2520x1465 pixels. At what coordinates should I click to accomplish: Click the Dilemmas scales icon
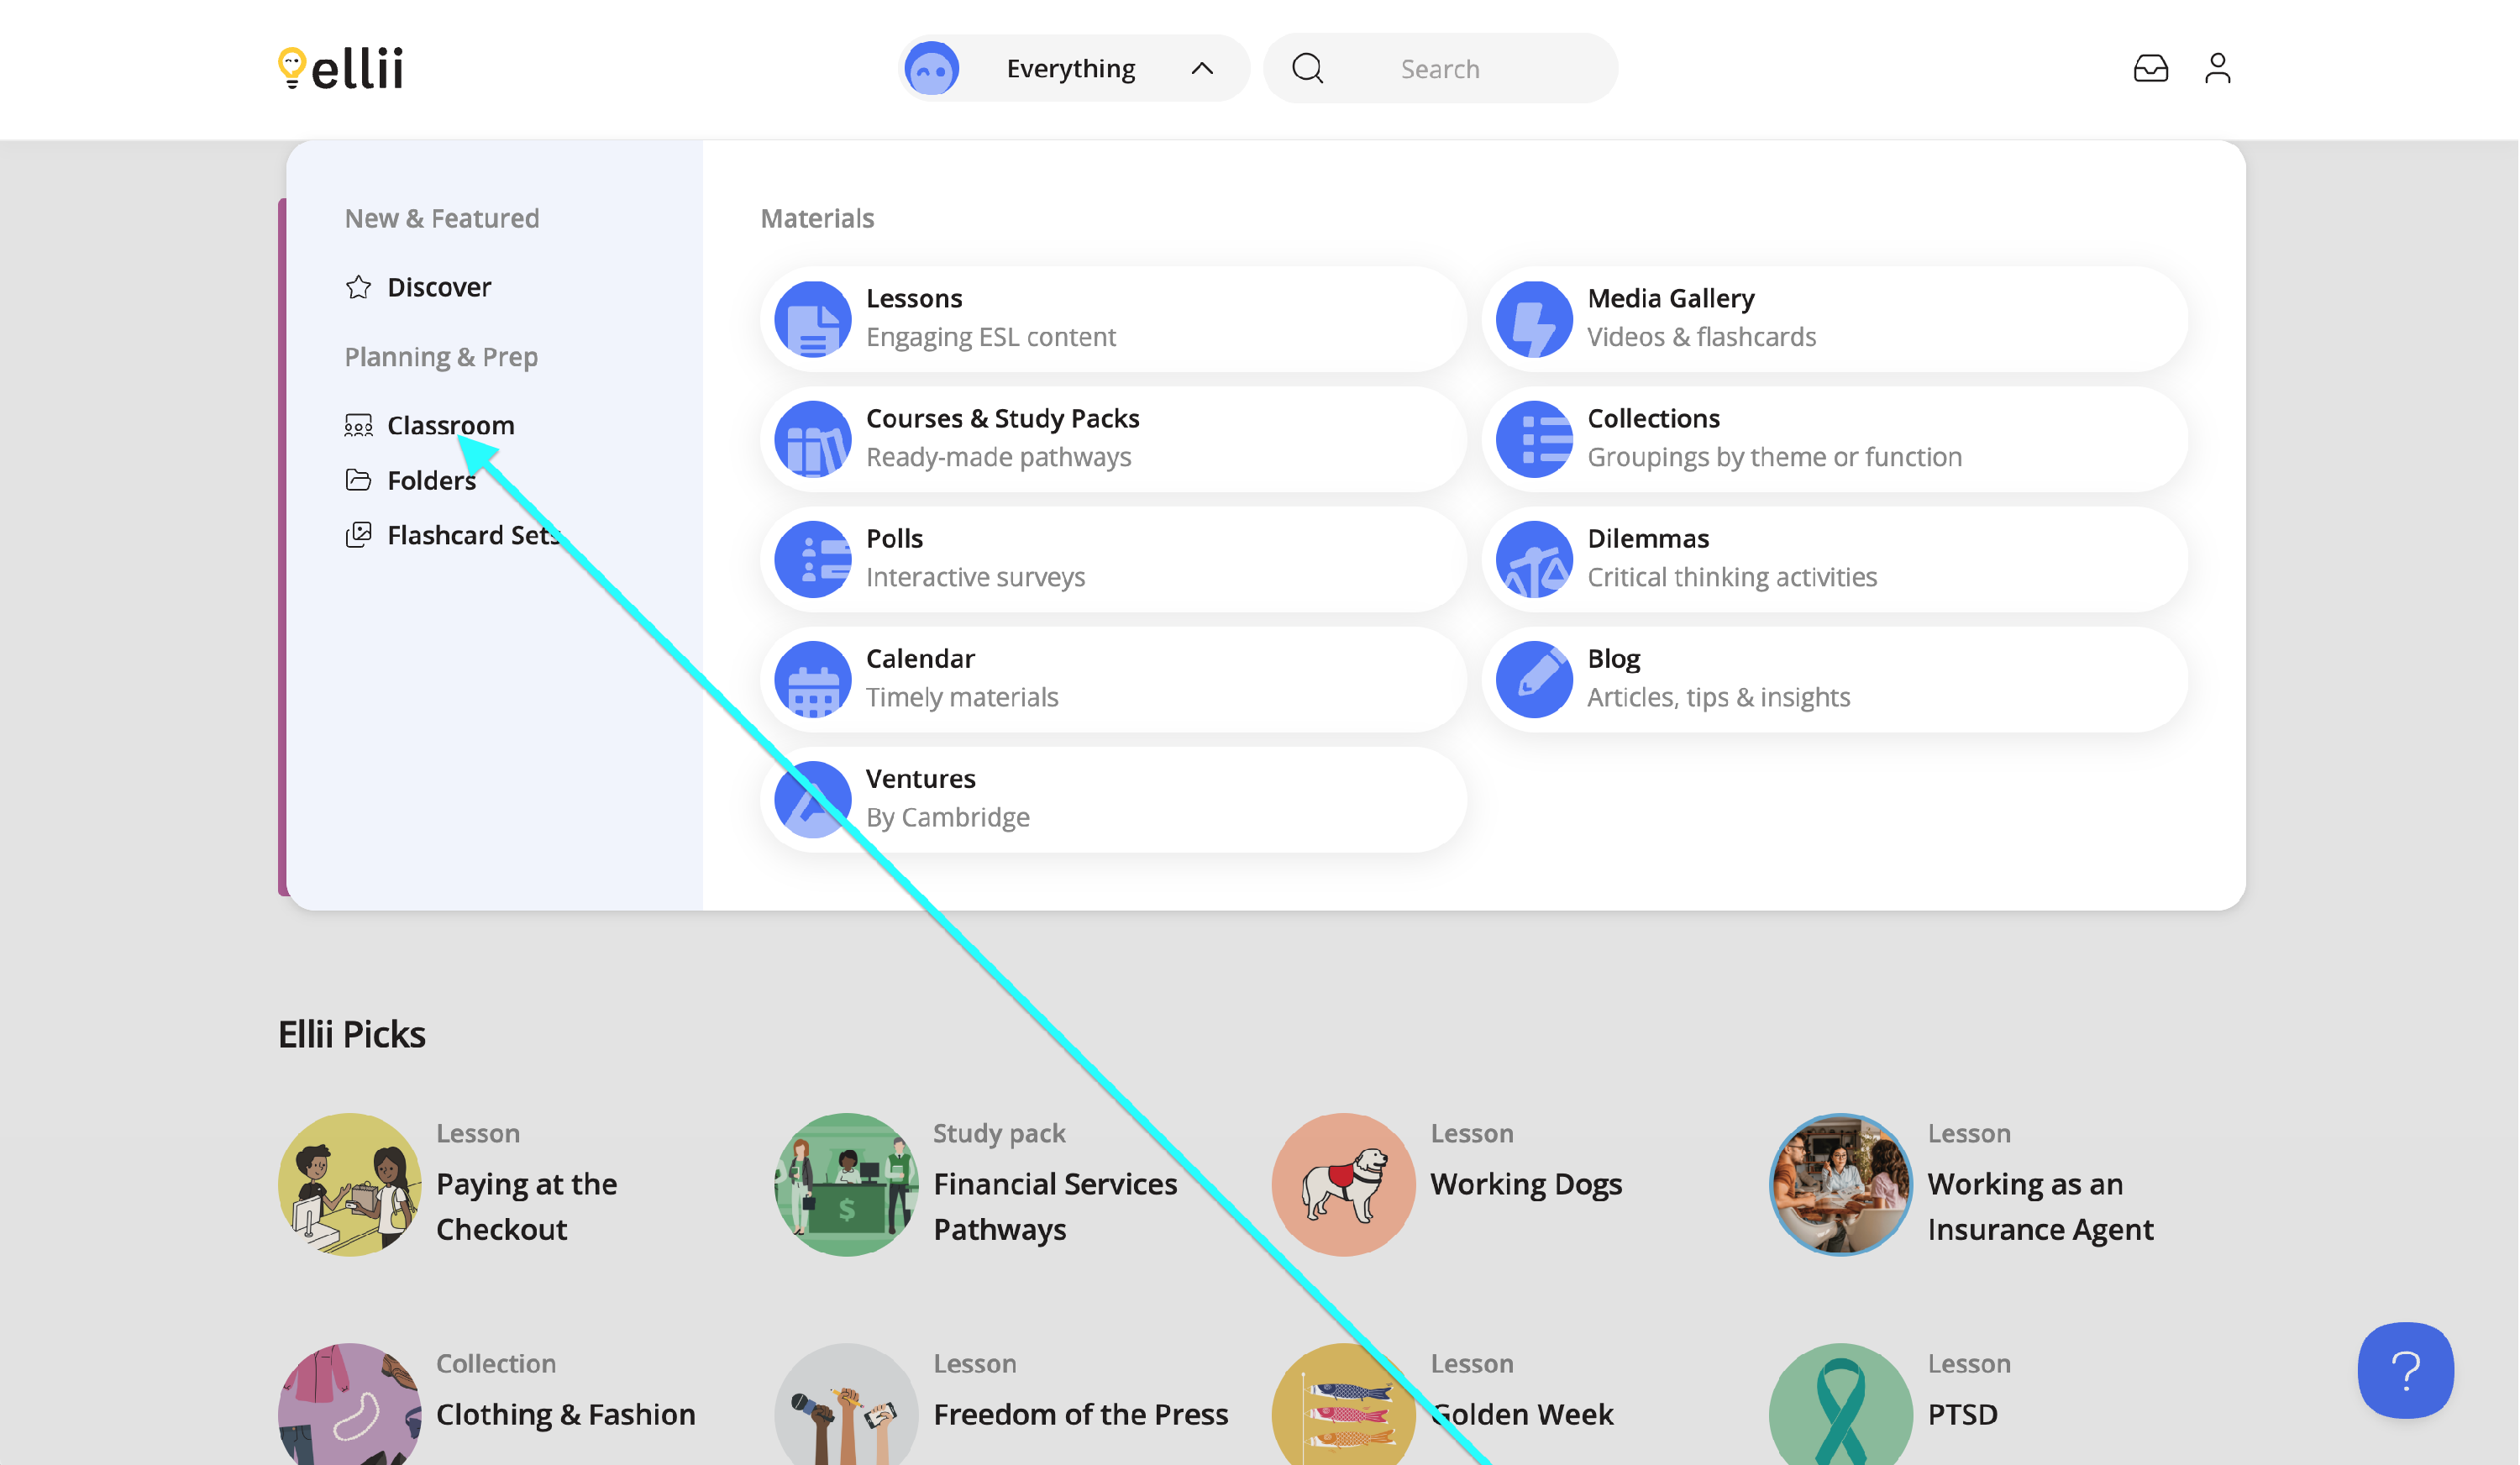1534,559
